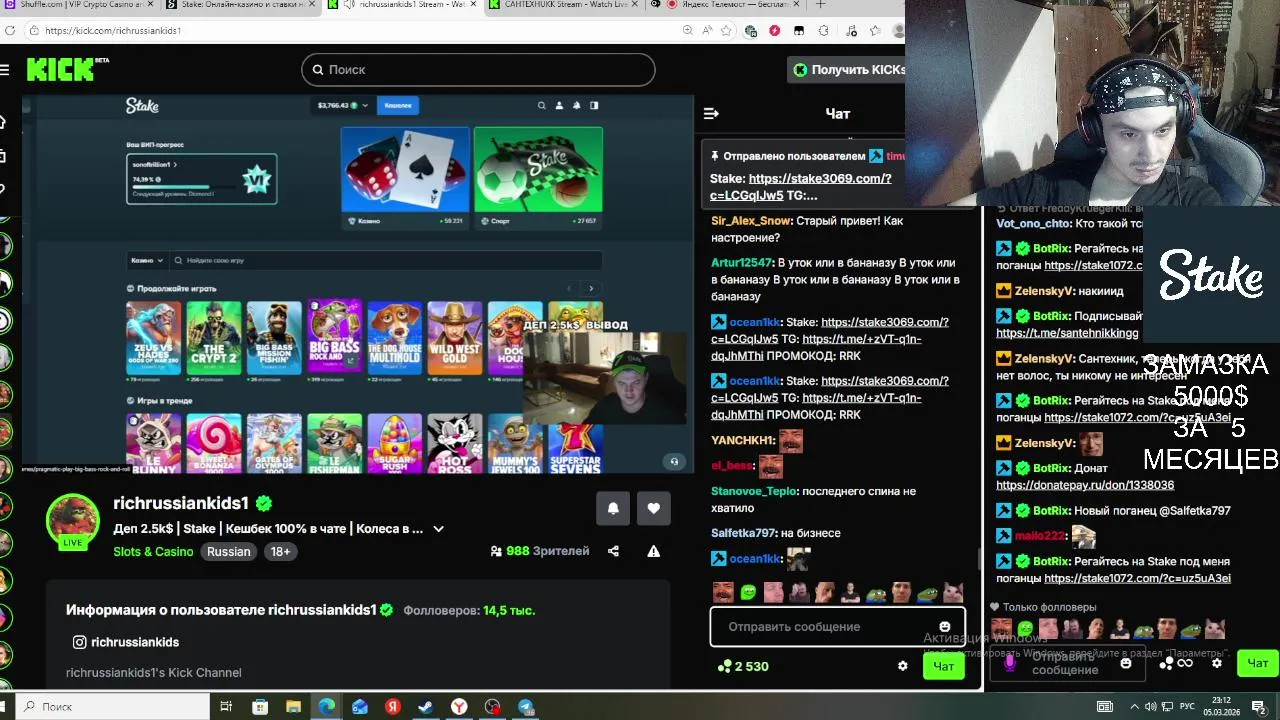Select the Russian language tag
This screenshot has height=720, width=1280.
[x=229, y=552]
